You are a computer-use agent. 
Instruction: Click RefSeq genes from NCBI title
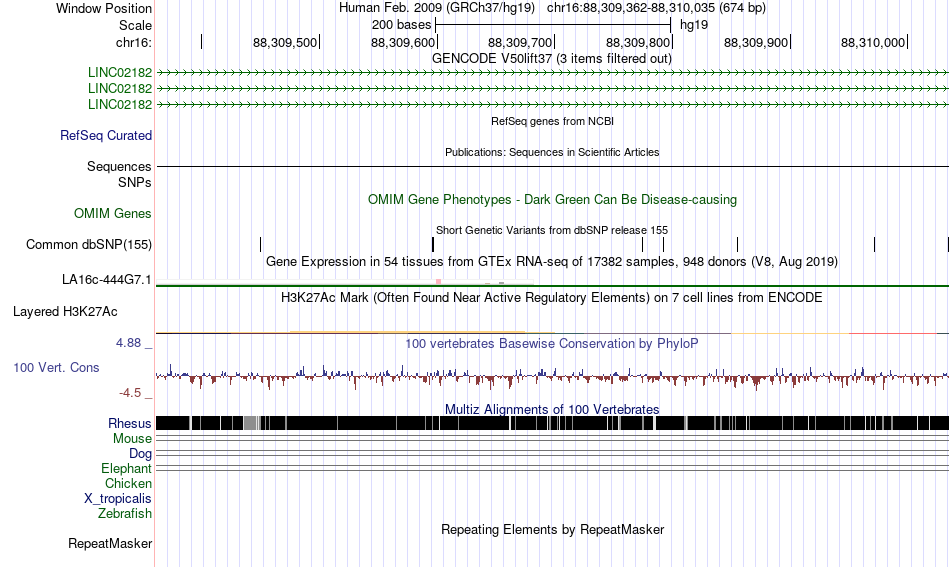pos(552,121)
